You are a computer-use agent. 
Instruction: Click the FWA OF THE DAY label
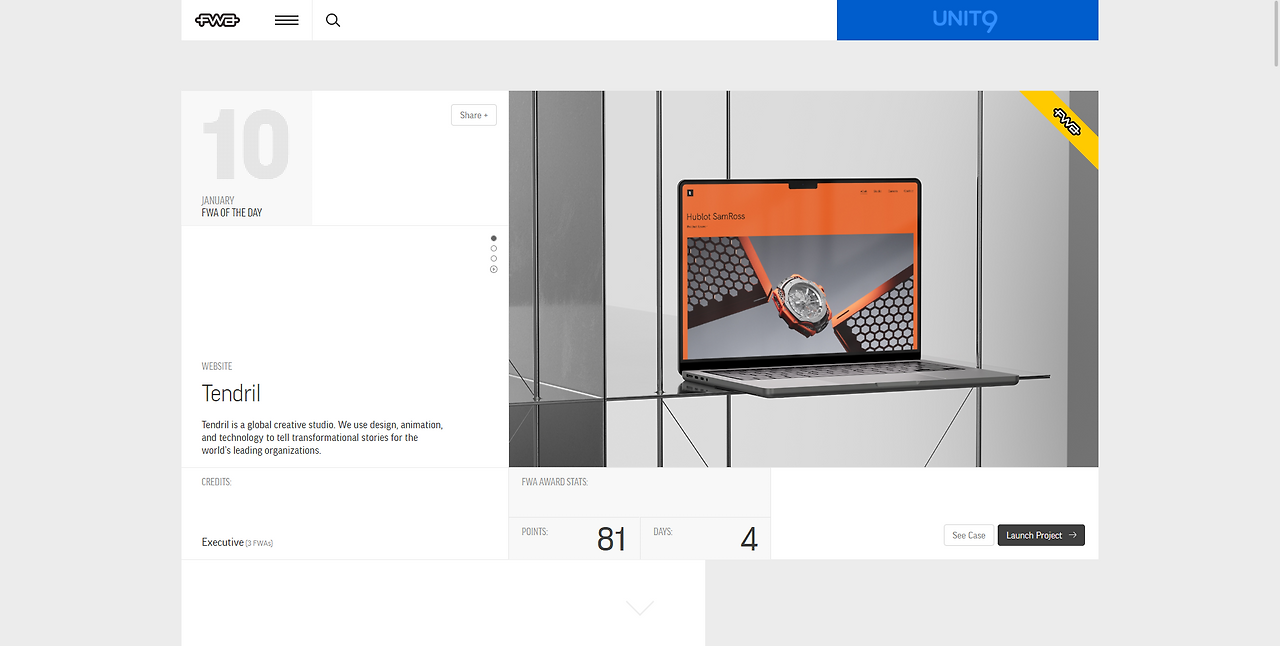pos(232,213)
